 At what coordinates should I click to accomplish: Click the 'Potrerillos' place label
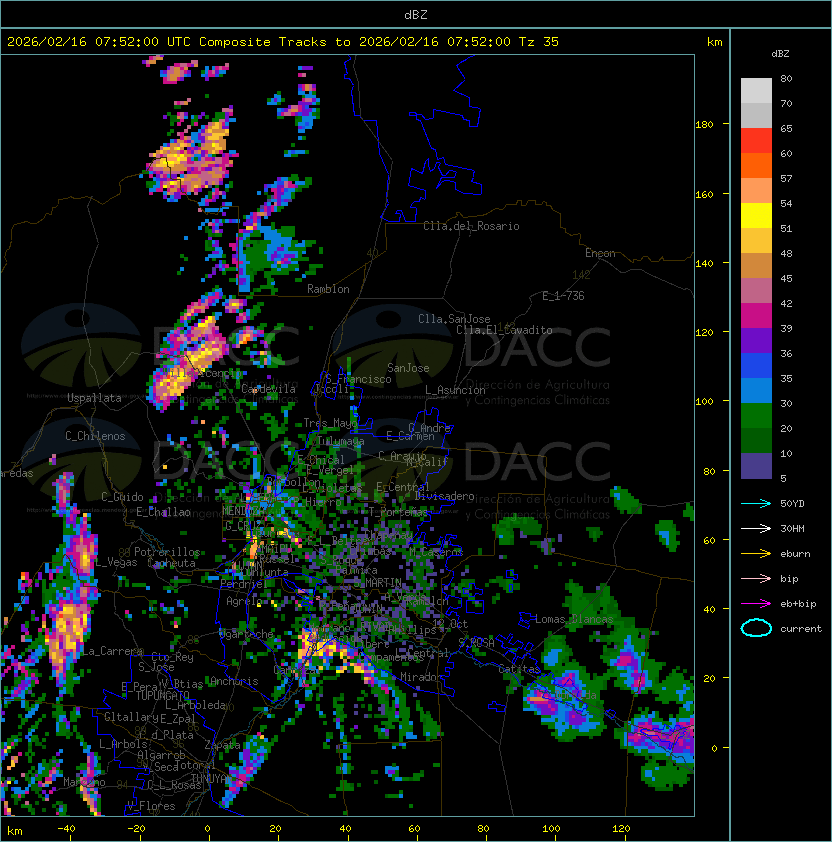pyautogui.click(x=167, y=552)
